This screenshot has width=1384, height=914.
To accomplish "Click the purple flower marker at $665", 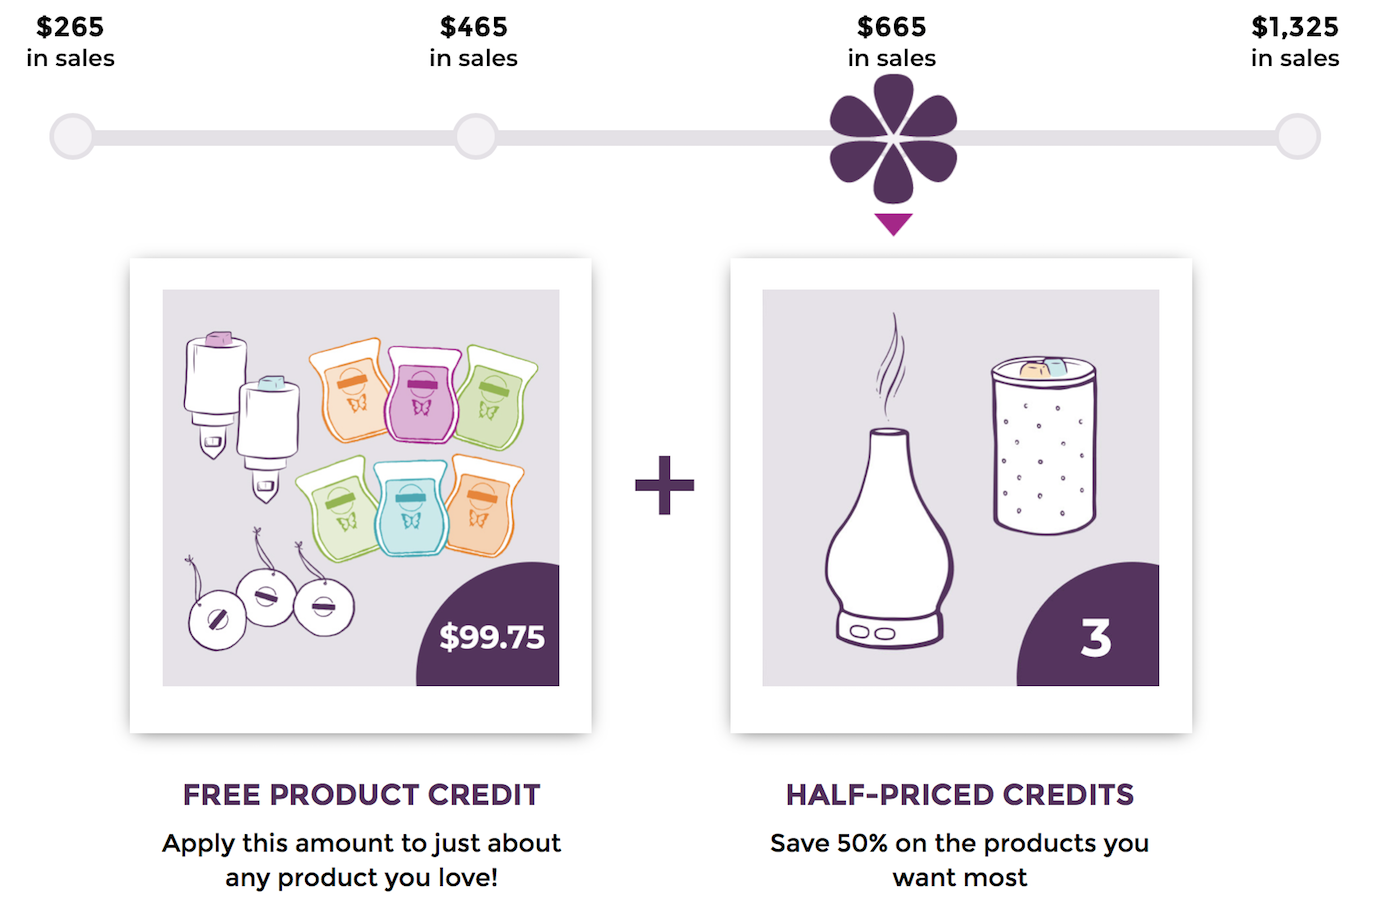I will pos(893,139).
